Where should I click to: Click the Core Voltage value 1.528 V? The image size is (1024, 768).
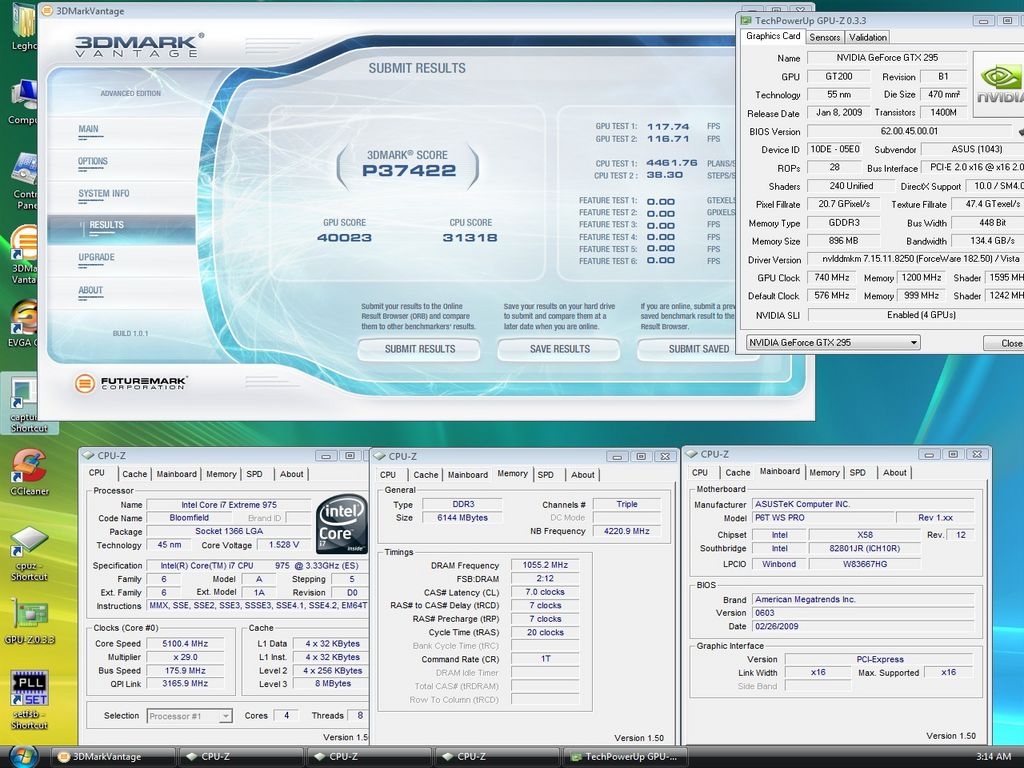point(284,545)
